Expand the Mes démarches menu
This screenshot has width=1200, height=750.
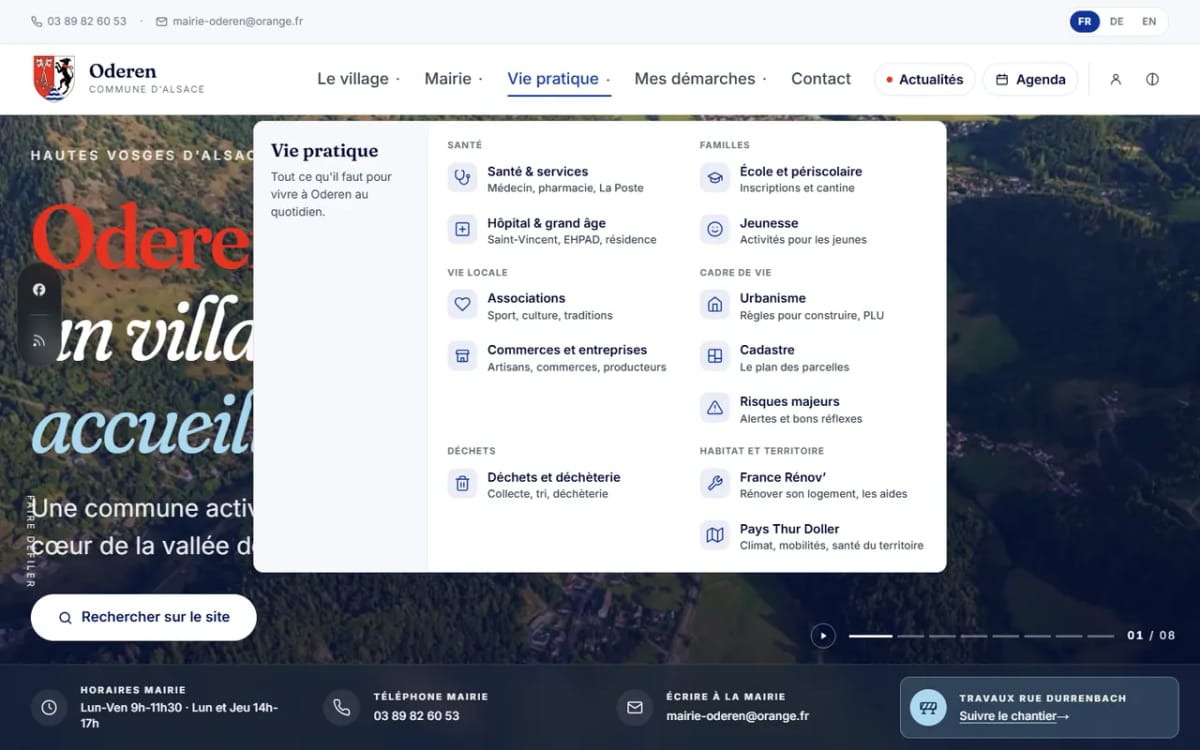[x=700, y=79]
